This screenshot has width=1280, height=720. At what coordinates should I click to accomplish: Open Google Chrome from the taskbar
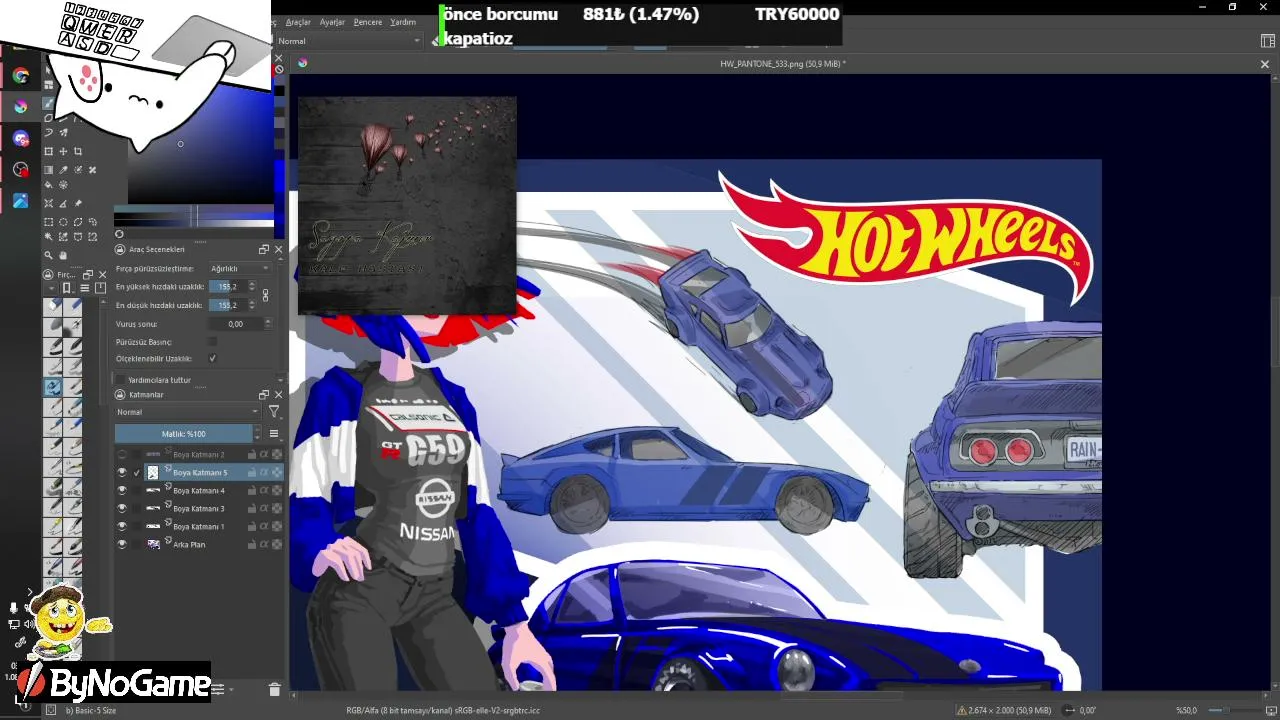(21, 76)
